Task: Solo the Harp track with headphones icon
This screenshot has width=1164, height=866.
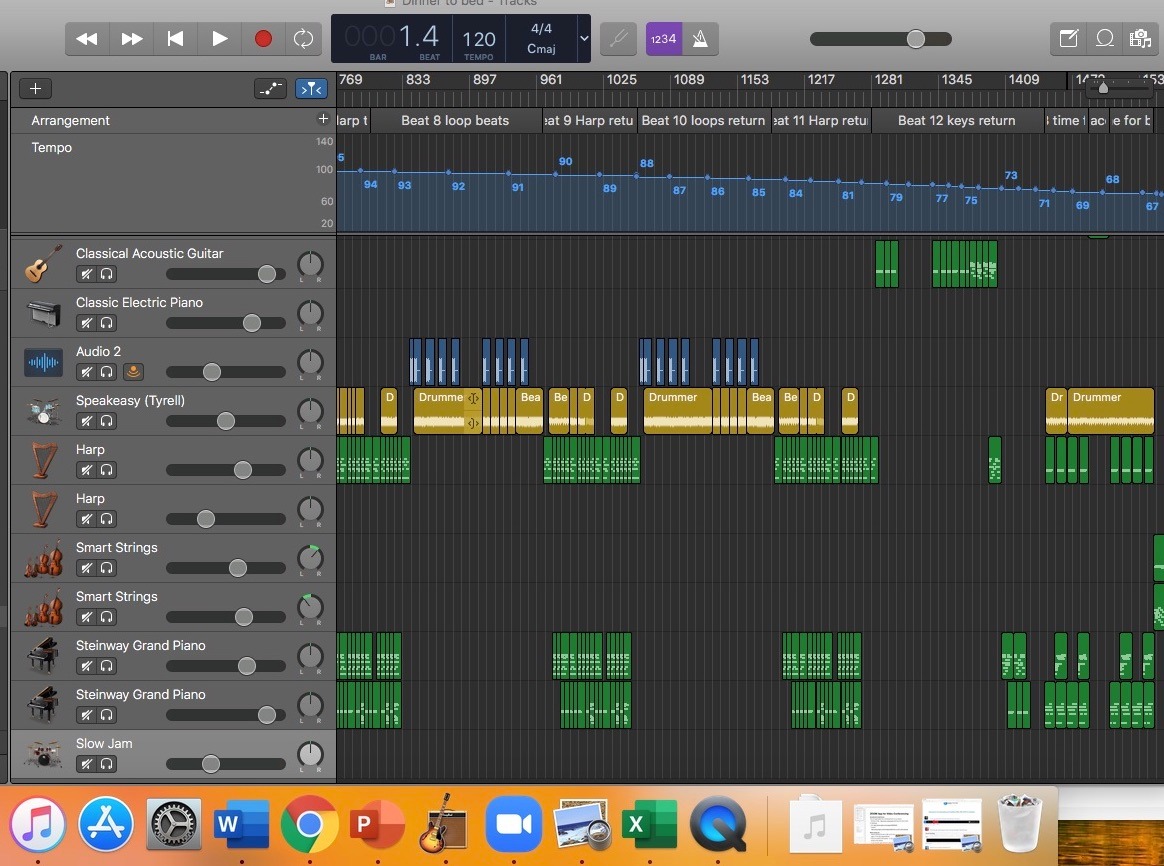Action: (106, 470)
